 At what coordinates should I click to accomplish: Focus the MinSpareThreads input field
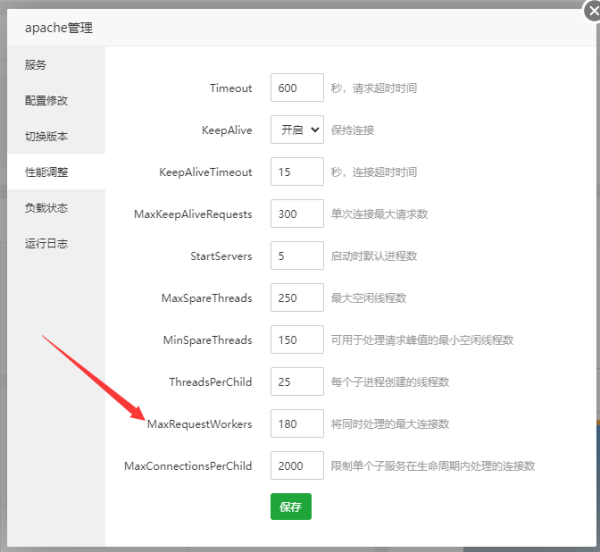pos(297,340)
